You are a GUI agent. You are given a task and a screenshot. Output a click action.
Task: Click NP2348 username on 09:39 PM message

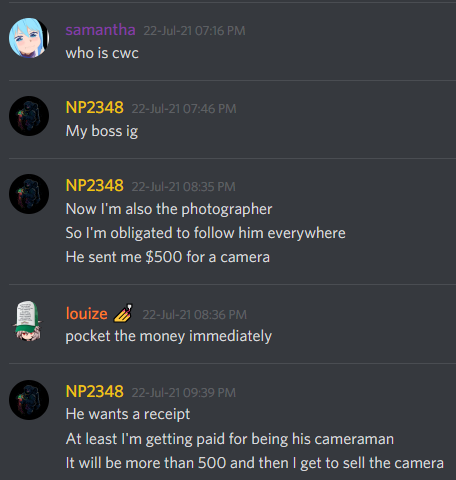click(95, 392)
